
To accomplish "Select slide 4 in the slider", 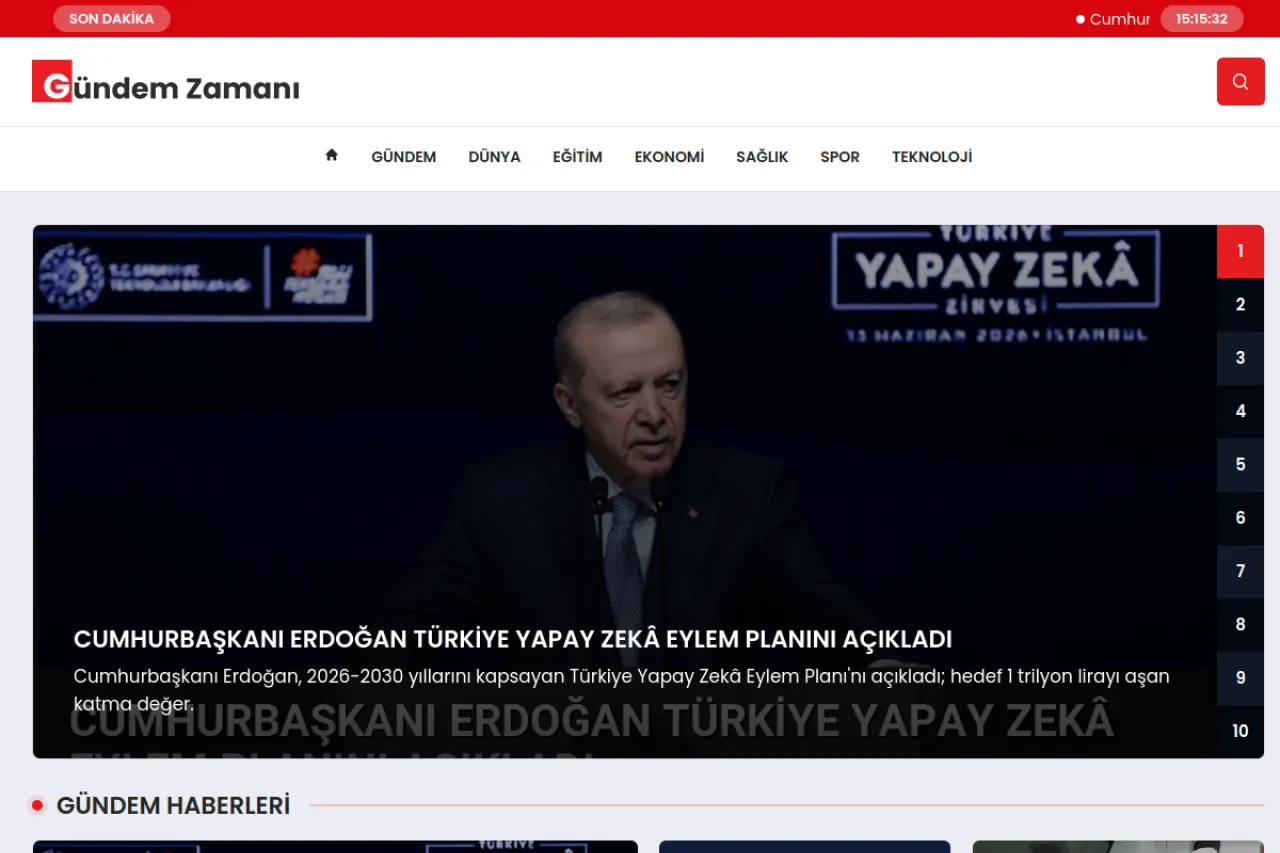I will 1240,411.
